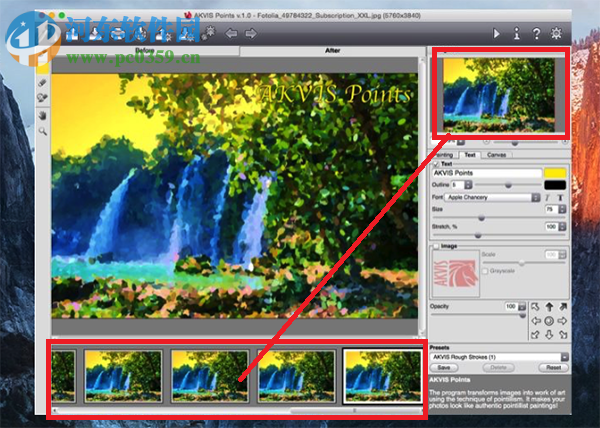This screenshot has height=428, width=600.
Task: Position watermark at right arrow
Action: (562, 321)
